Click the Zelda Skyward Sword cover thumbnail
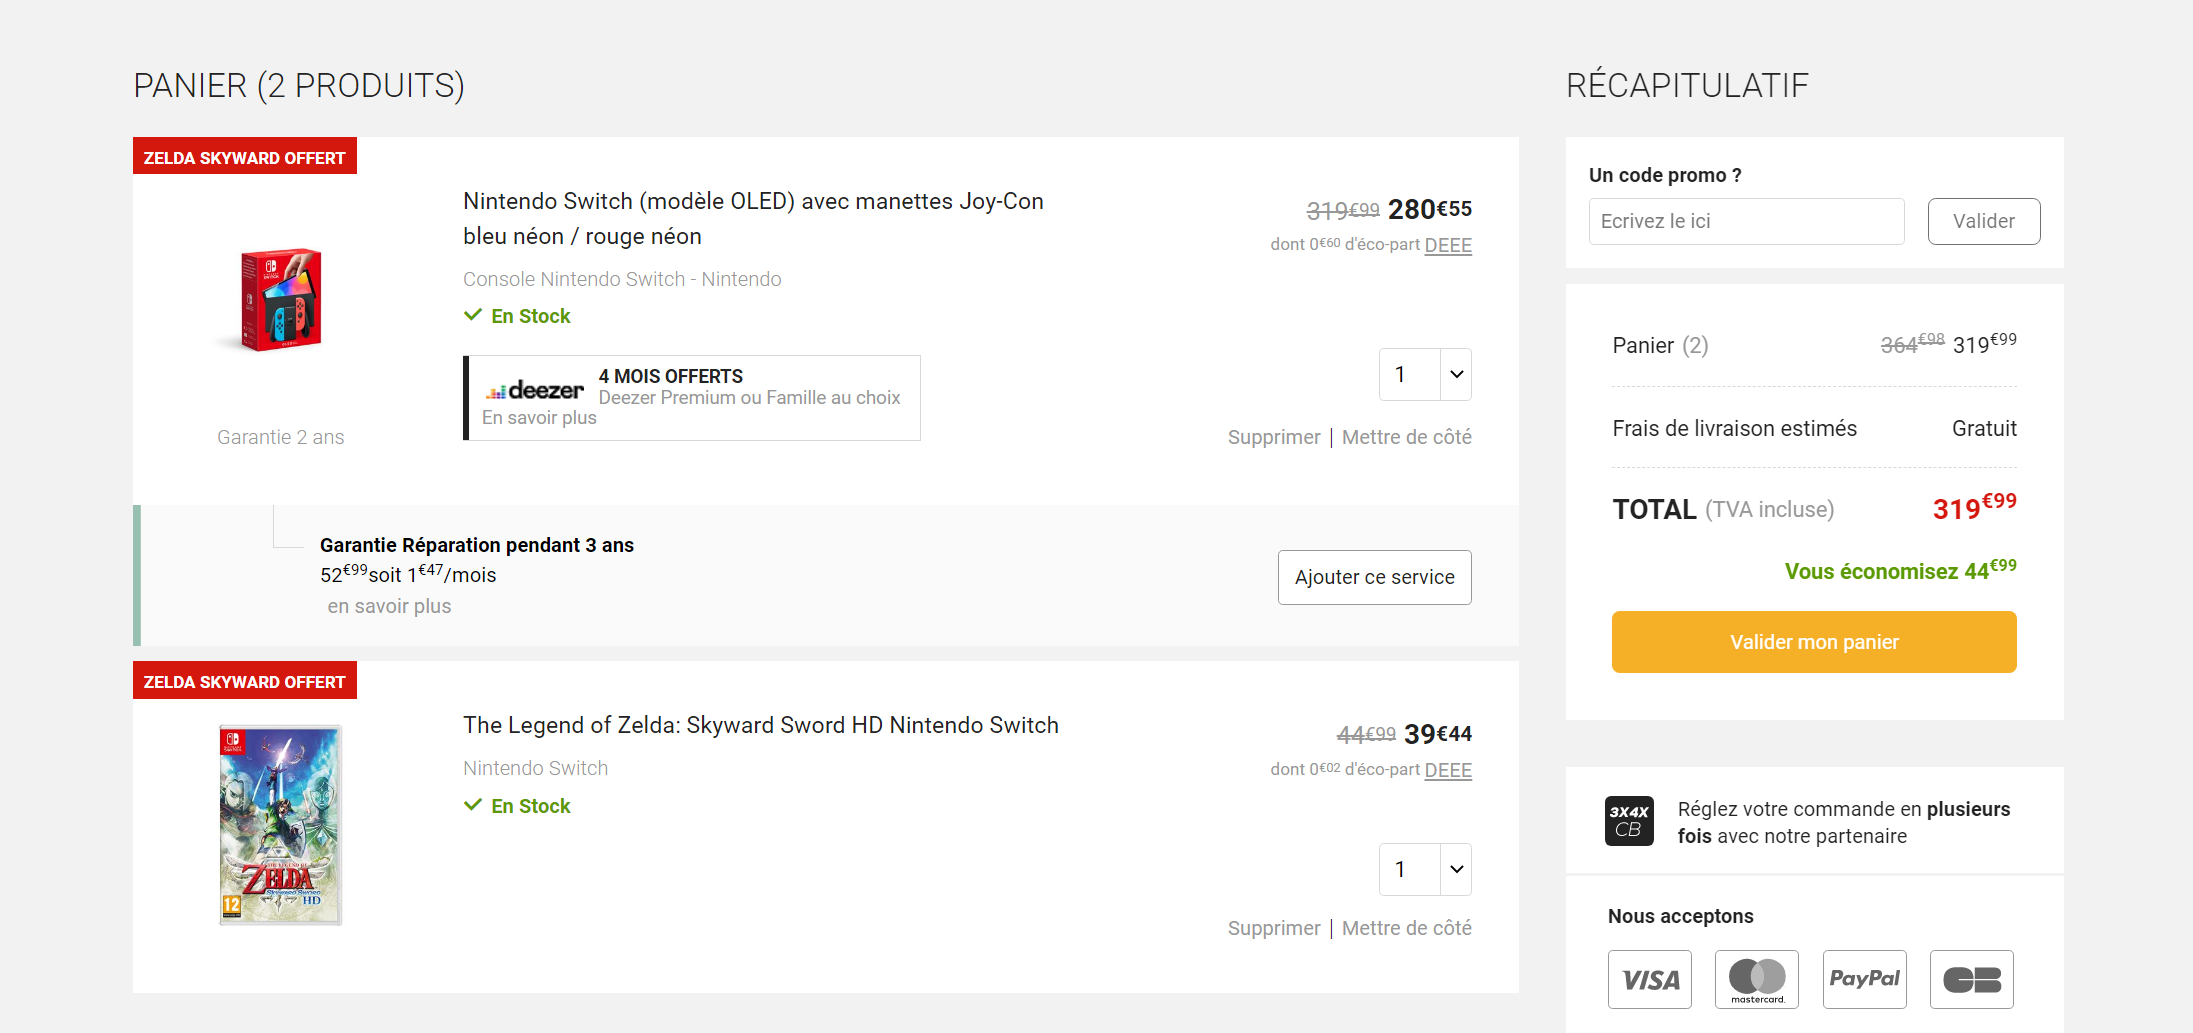The height and width of the screenshot is (1033, 2193). [x=281, y=825]
